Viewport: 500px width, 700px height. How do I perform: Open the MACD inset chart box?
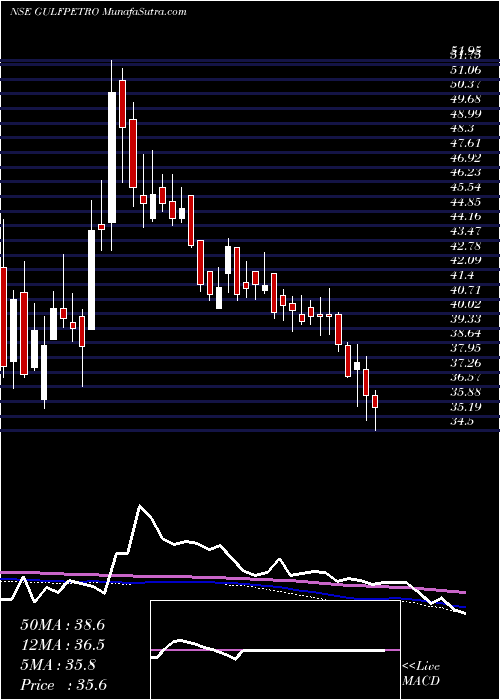coord(275,650)
